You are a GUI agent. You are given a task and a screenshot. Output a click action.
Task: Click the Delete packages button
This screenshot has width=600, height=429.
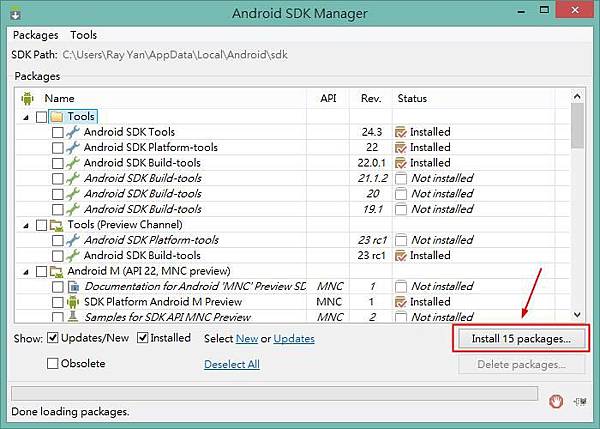pyautogui.click(x=521, y=364)
